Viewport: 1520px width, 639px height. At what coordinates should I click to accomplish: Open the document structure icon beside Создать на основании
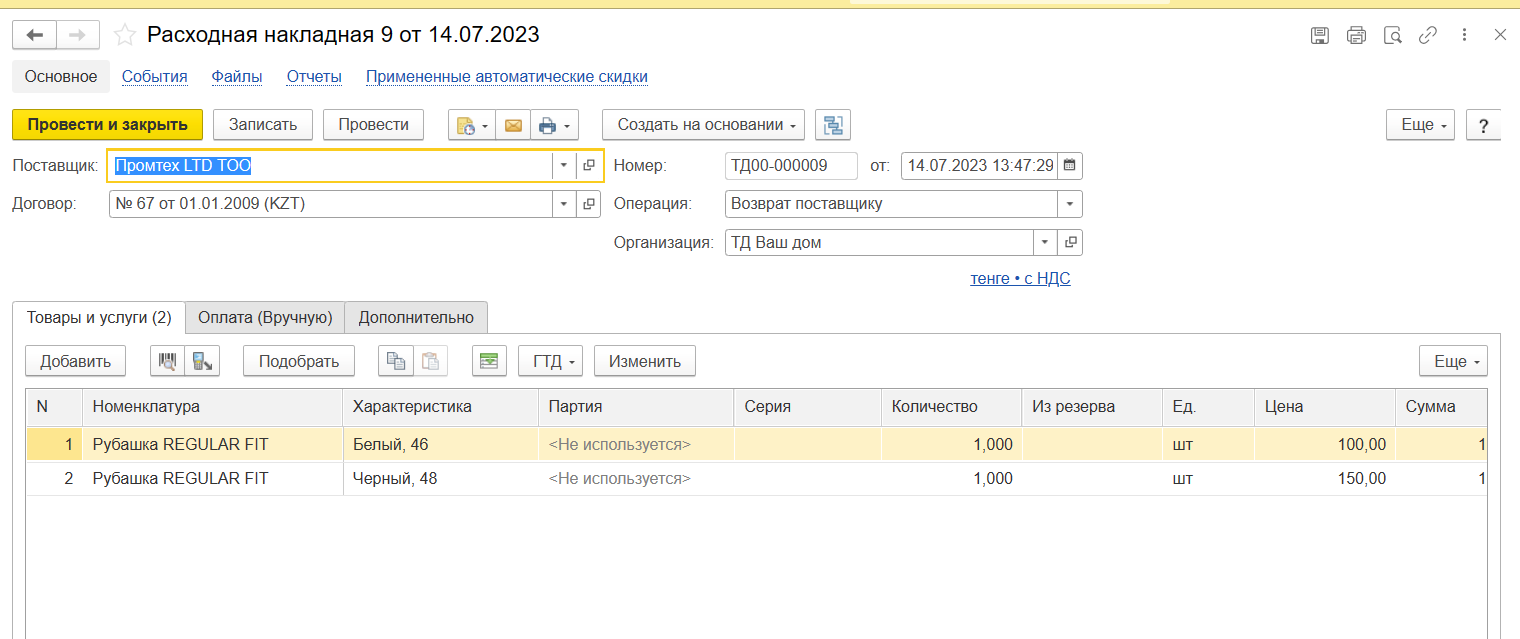coord(832,125)
